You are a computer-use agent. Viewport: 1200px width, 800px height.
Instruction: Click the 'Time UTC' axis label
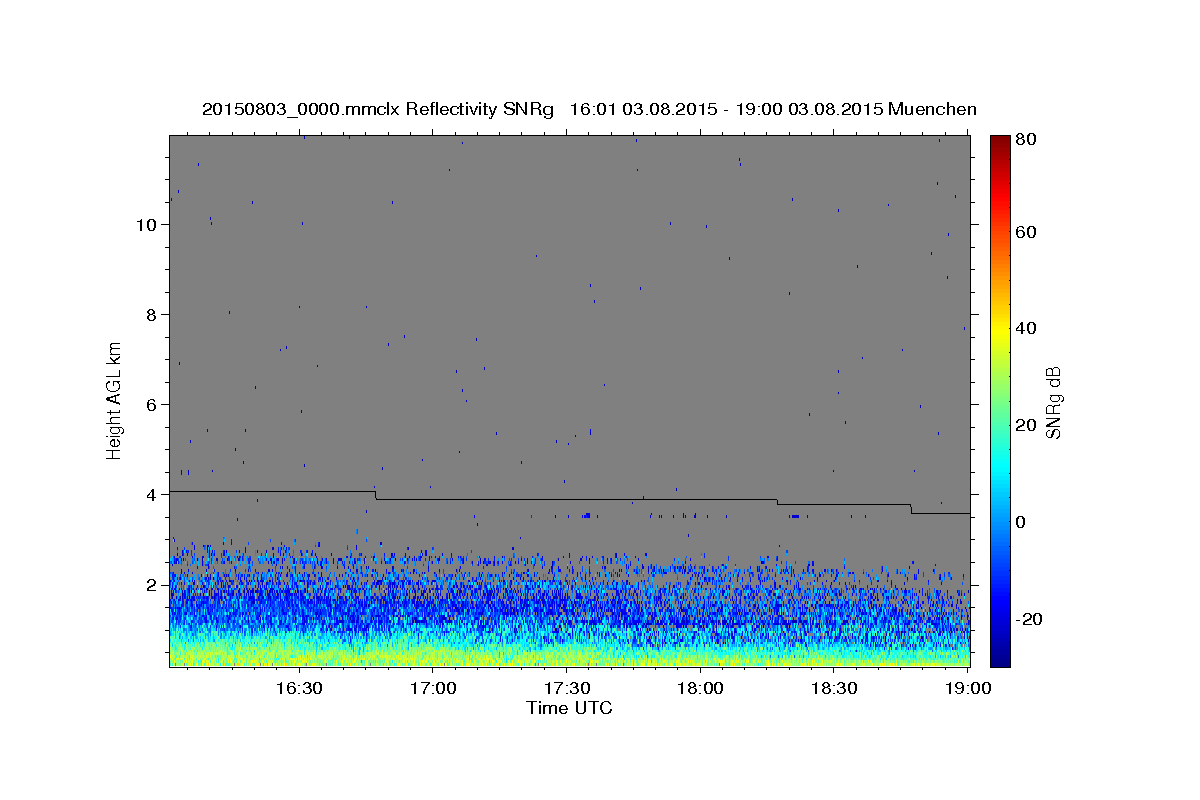(x=569, y=708)
